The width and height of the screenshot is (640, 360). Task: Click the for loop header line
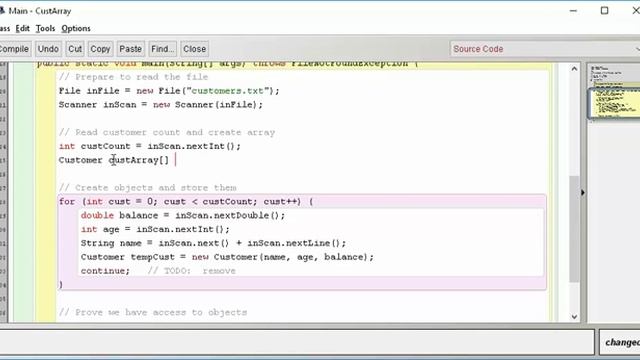pyautogui.click(x=186, y=202)
